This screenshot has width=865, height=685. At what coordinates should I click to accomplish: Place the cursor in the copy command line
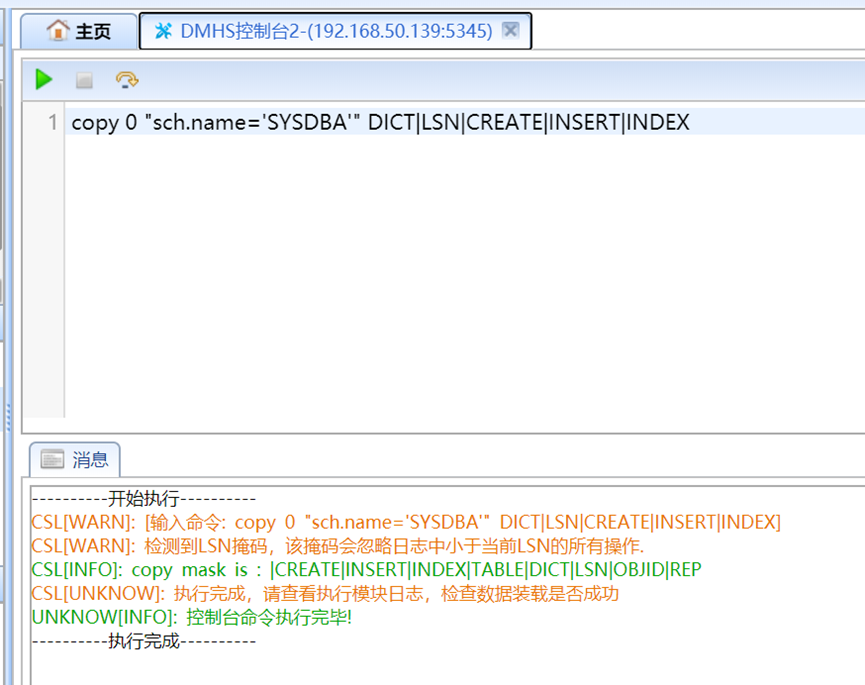click(x=380, y=121)
